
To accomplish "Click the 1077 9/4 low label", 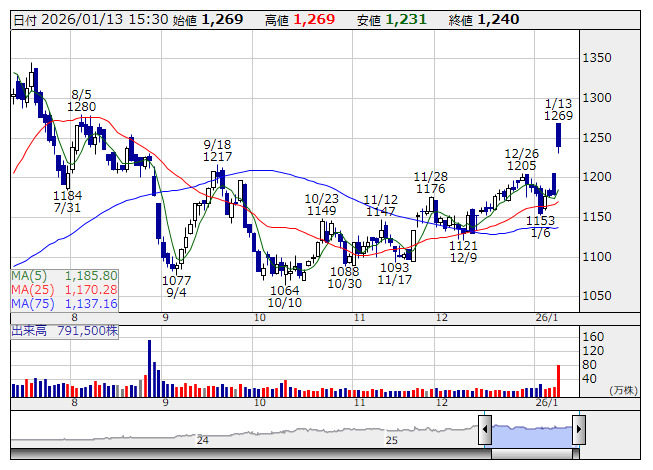I will point(177,286).
